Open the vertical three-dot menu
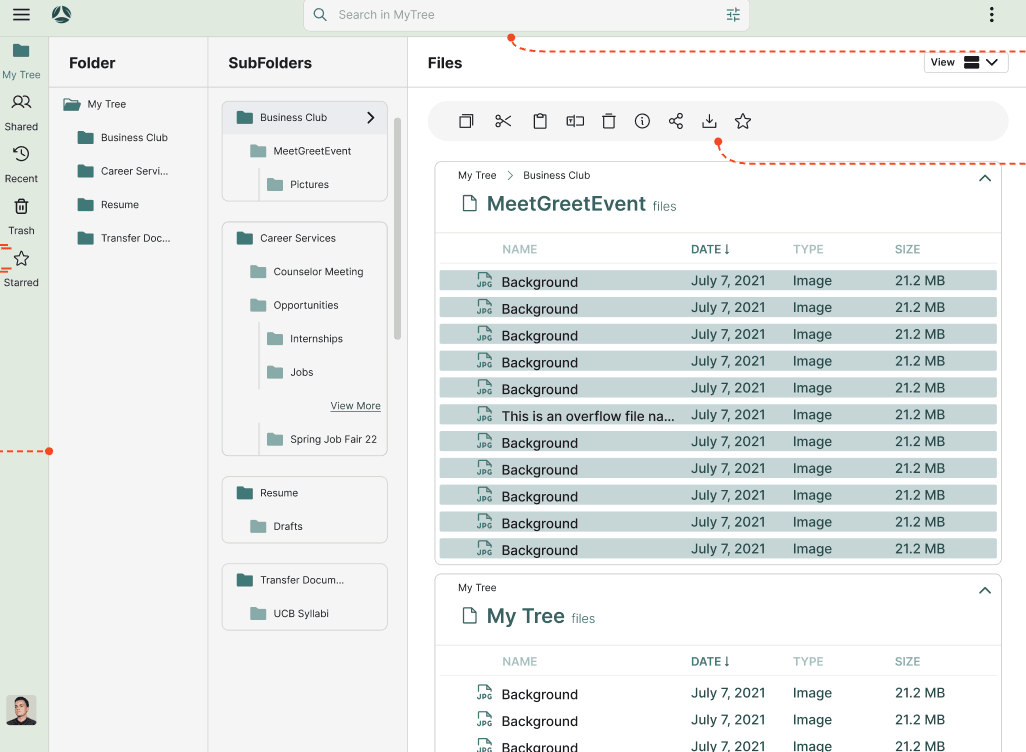The height and width of the screenshot is (752, 1026). coord(991,14)
